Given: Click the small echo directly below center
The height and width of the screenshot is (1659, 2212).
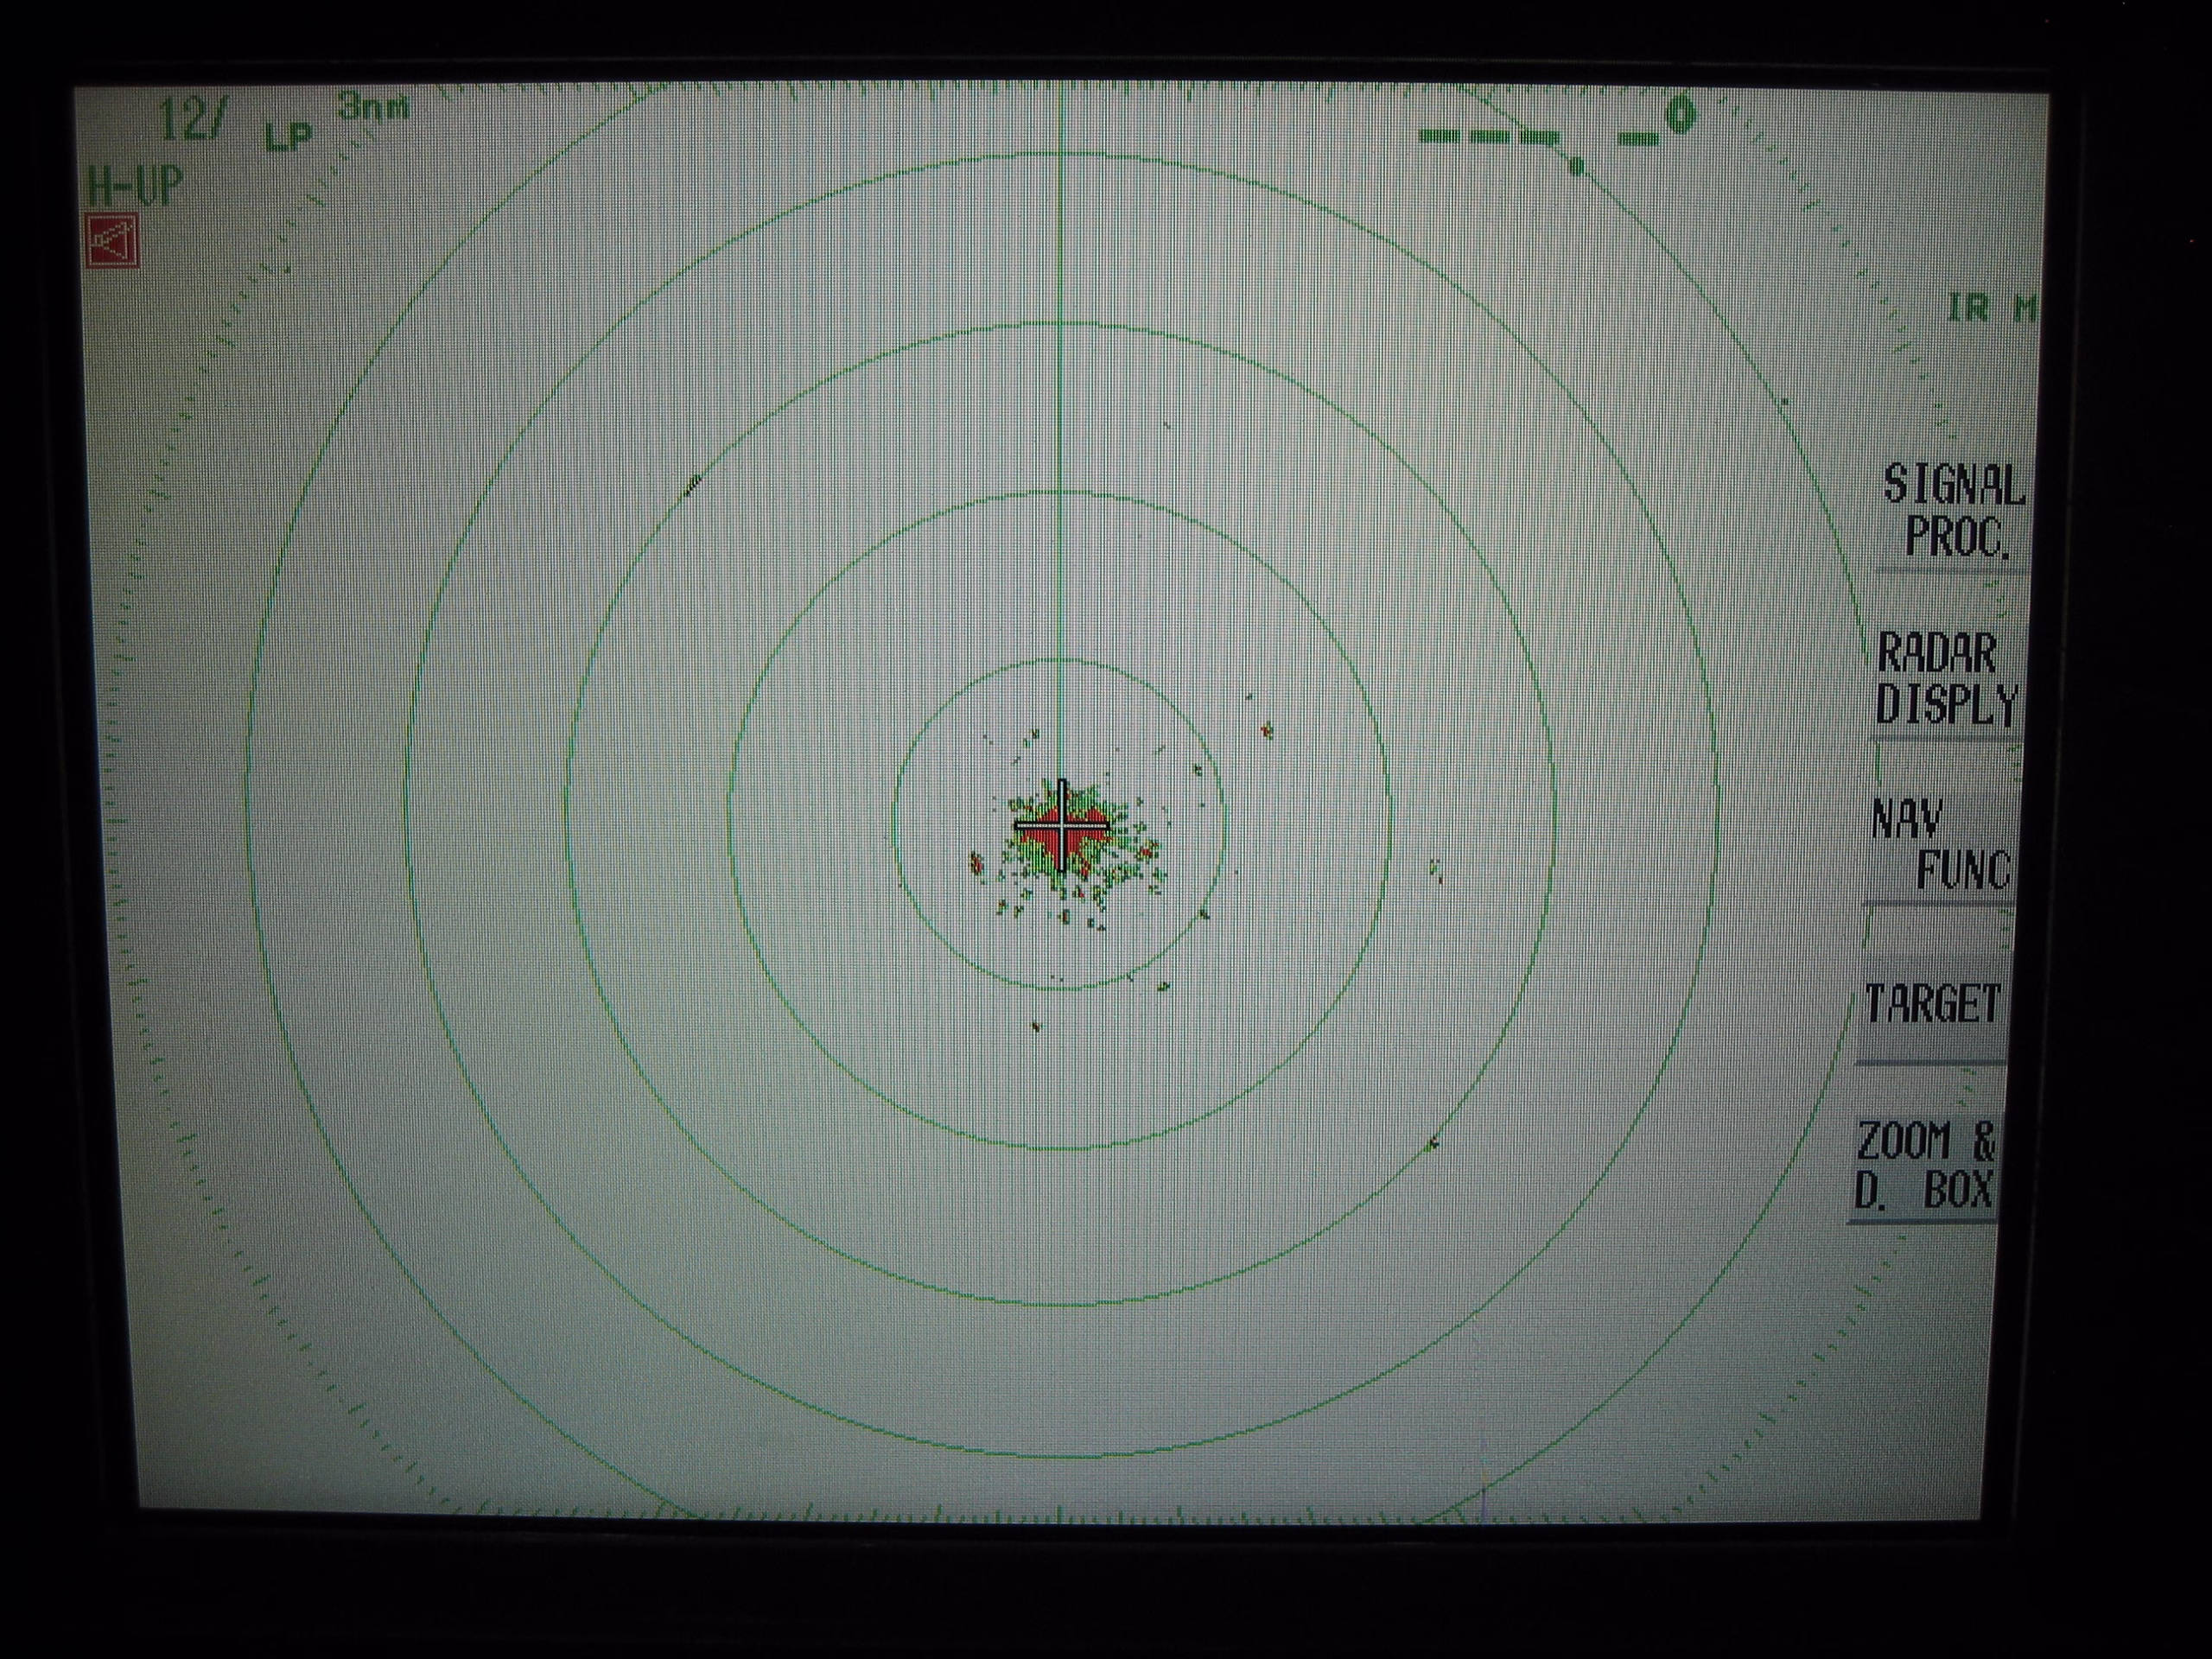Looking at the screenshot, I should pos(1036,1026).
